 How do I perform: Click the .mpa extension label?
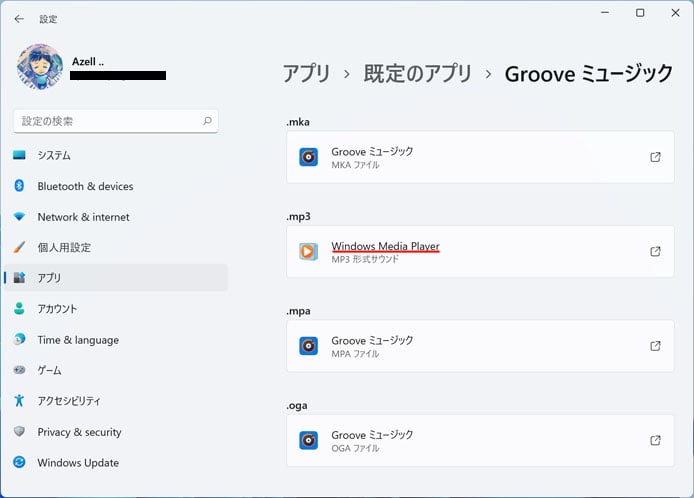(298, 311)
